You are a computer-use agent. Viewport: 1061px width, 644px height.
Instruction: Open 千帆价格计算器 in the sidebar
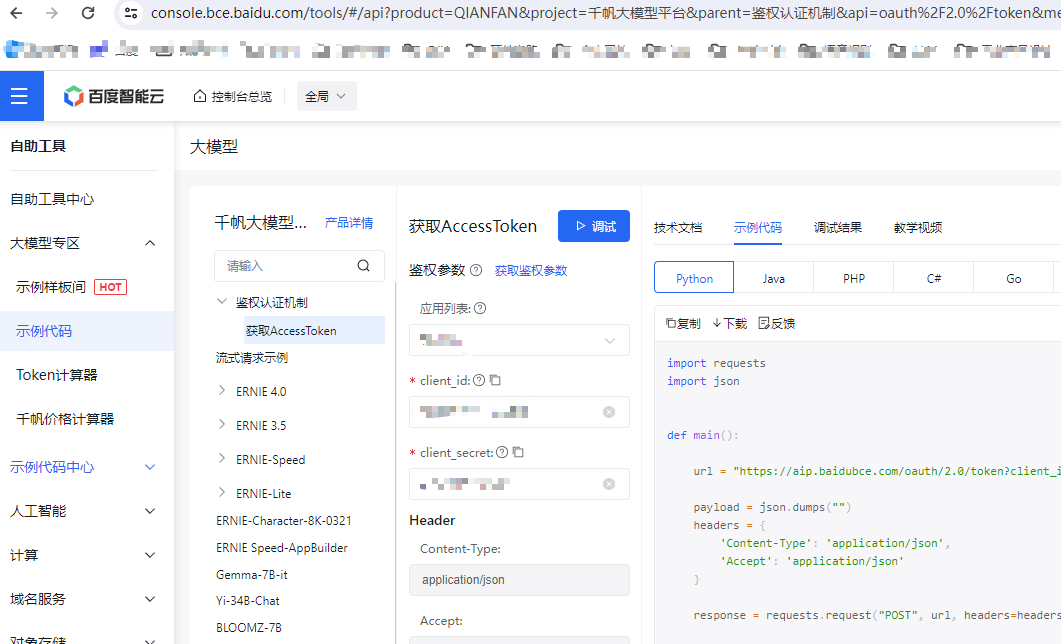coord(65,419)
